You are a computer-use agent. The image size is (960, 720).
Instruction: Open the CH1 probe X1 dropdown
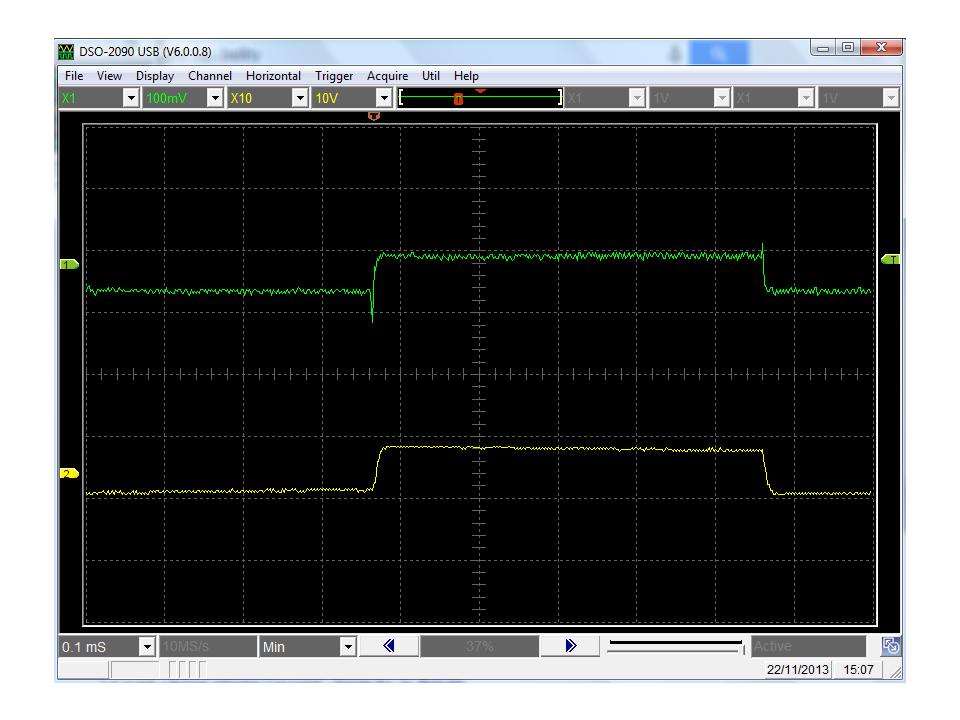[129, 98]
